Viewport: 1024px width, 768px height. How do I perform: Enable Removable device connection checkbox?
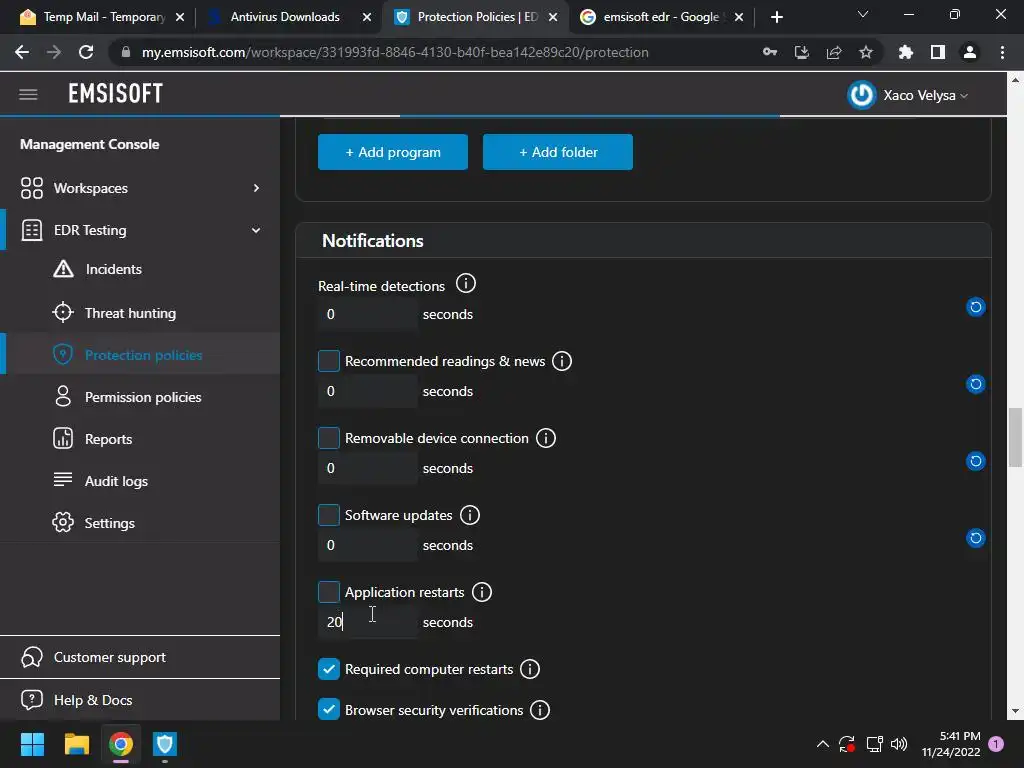(x=328, y=438)
